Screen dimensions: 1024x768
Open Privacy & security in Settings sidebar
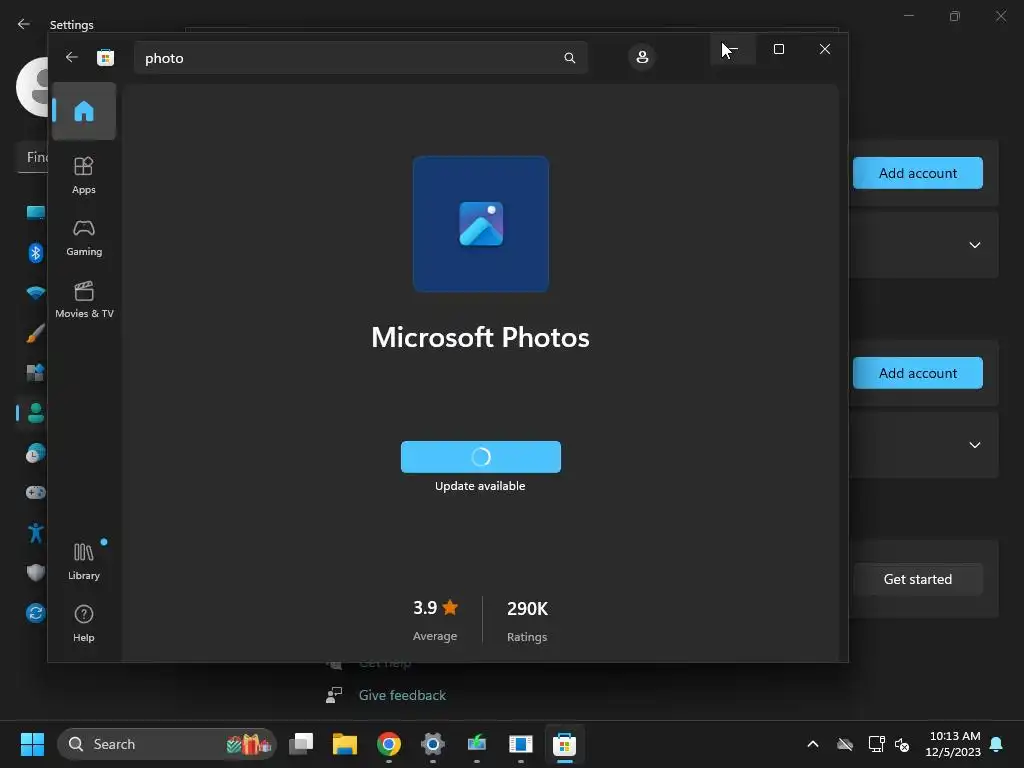point(35,573)
